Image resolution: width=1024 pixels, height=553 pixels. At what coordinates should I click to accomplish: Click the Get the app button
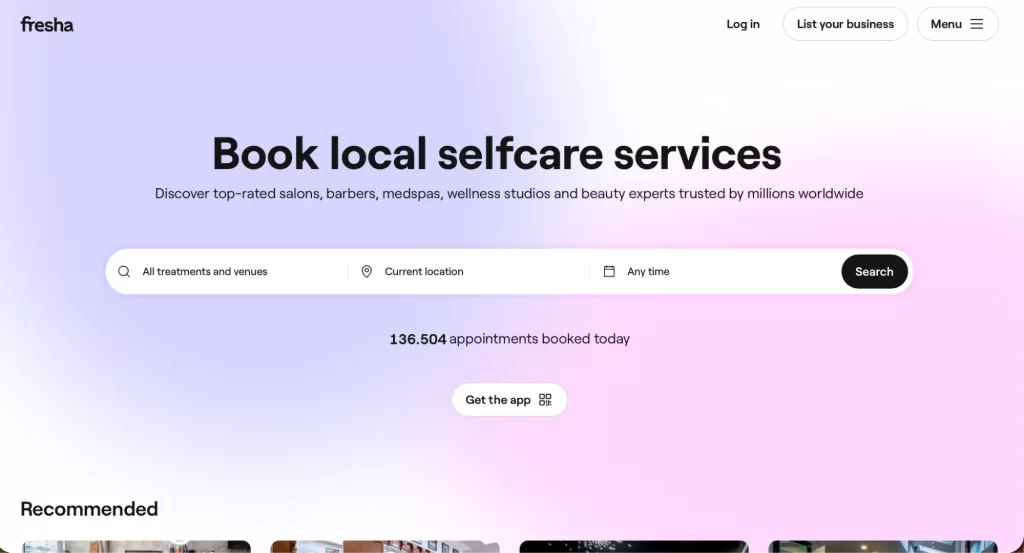509,400
